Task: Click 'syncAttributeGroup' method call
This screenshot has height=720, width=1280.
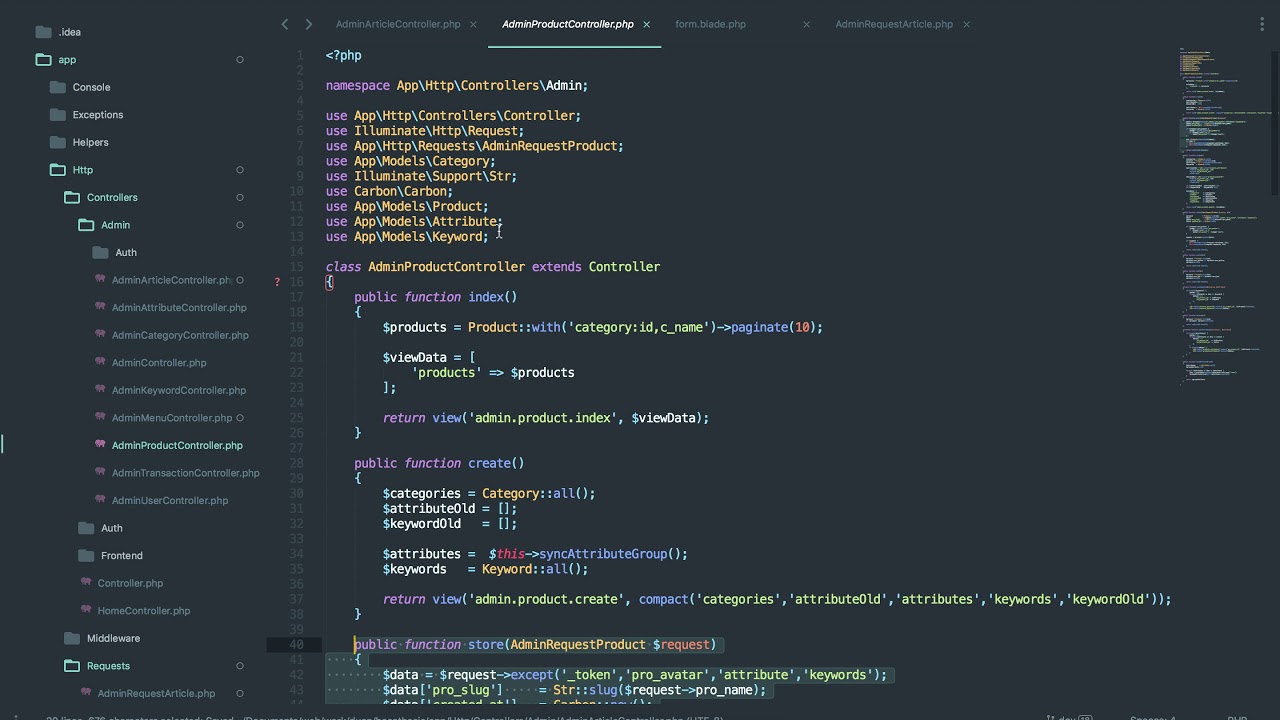Action: [603, 554]
